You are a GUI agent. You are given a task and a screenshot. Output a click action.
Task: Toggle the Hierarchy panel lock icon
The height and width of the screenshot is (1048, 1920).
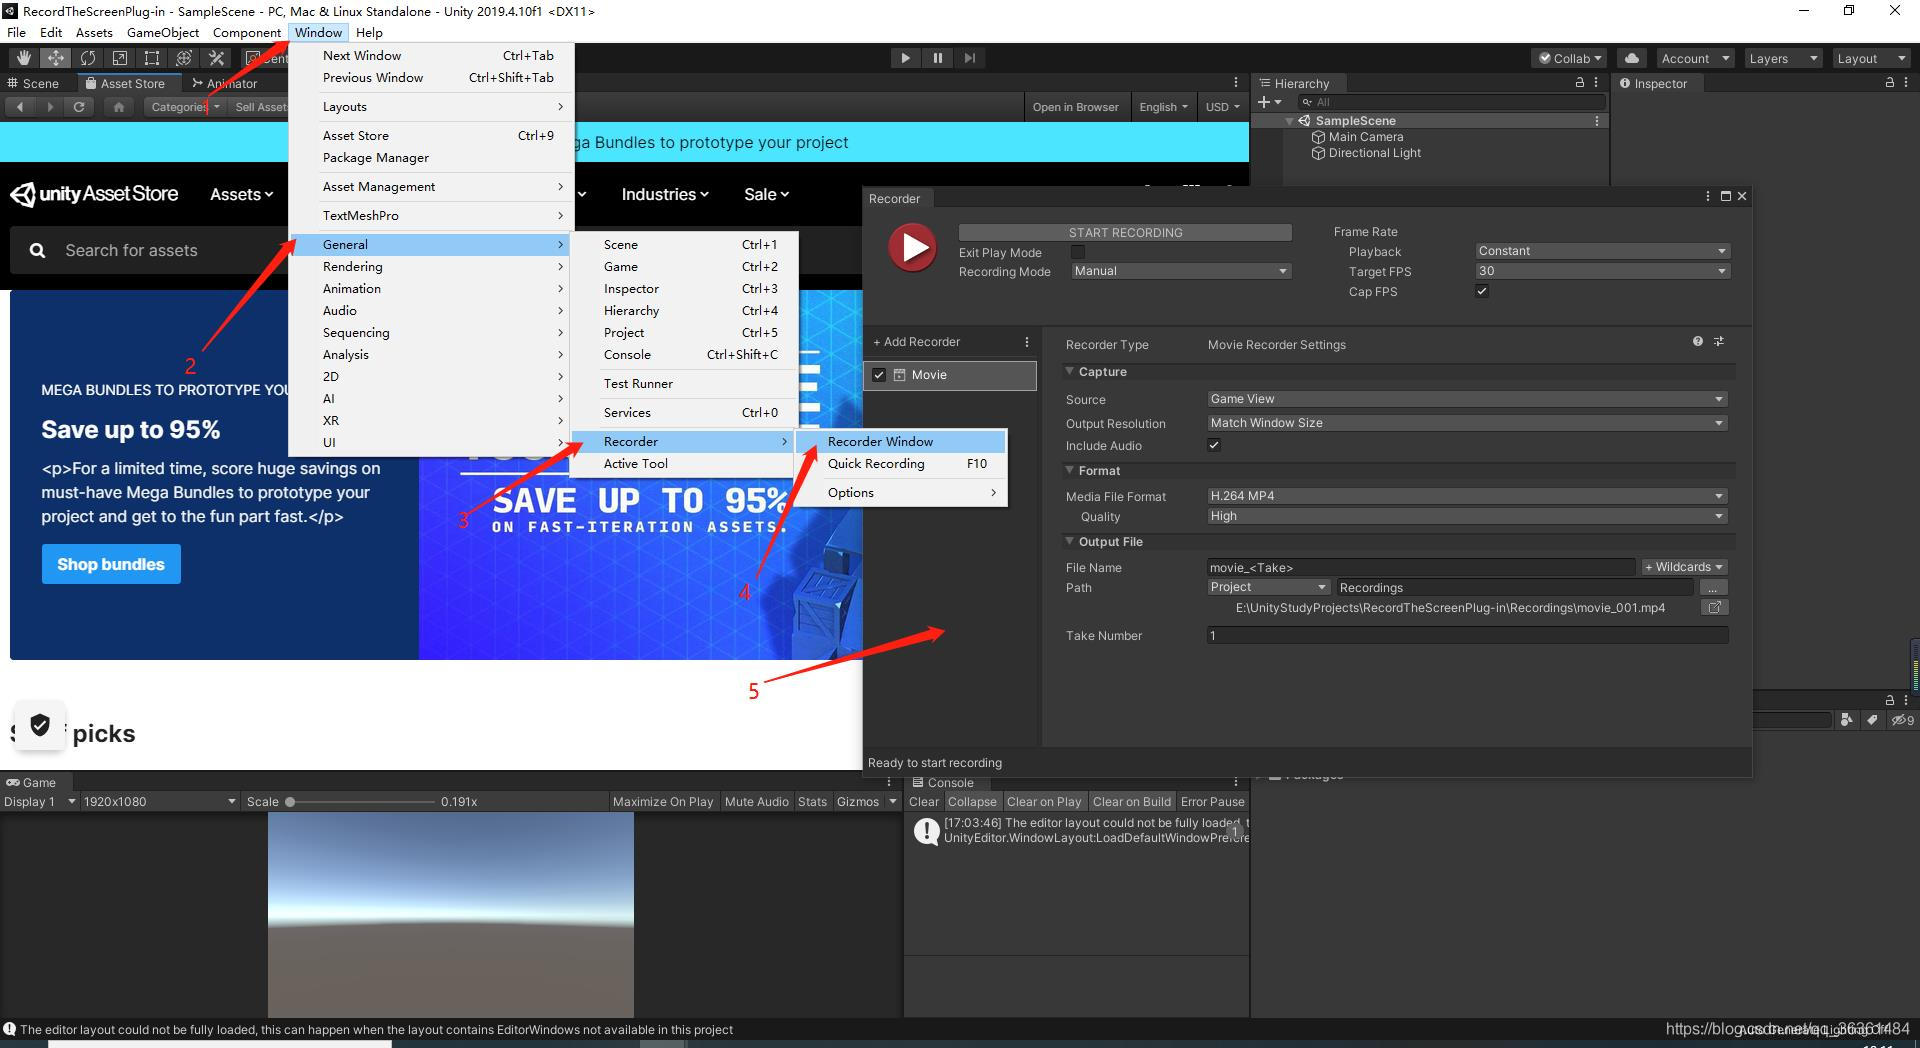click(x=1580, y=83)
